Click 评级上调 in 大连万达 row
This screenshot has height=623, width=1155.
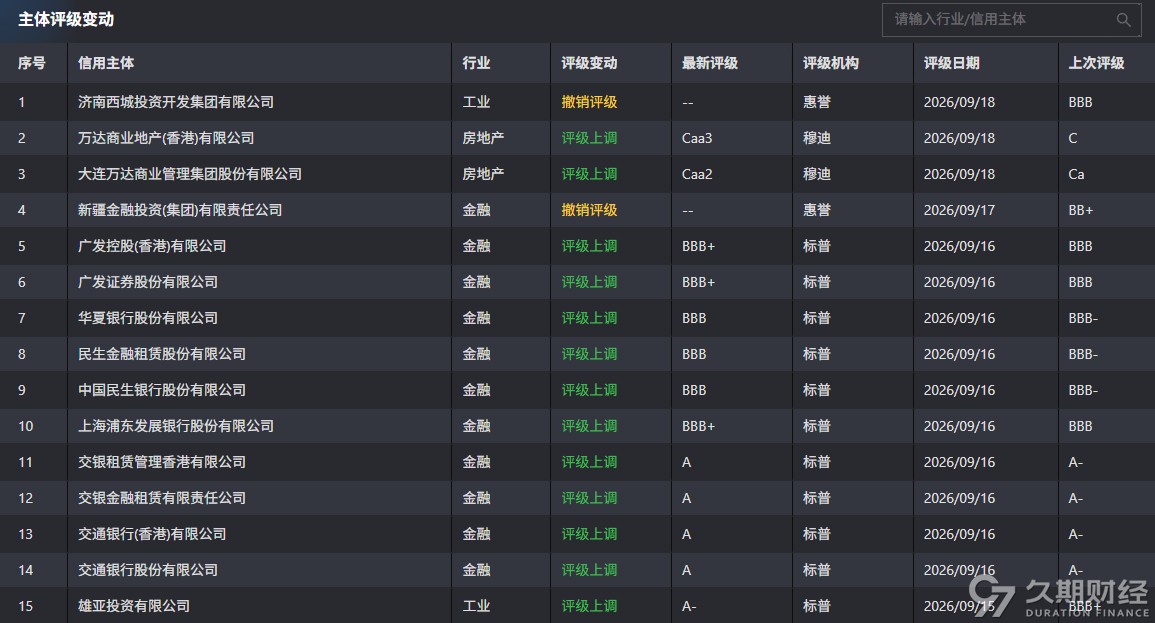tap(589, 174)
